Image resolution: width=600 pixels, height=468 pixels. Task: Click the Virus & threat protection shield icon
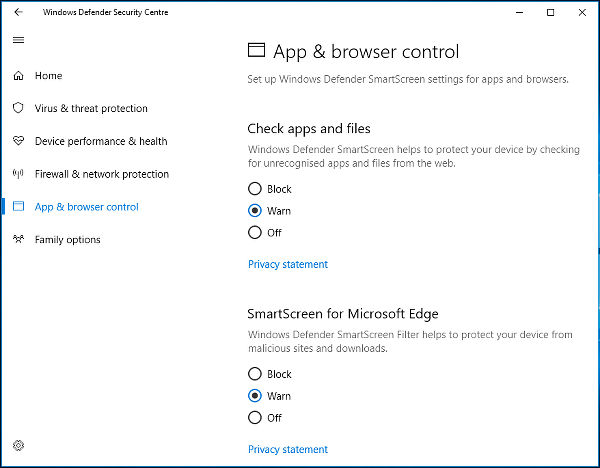tap(18, 108)
